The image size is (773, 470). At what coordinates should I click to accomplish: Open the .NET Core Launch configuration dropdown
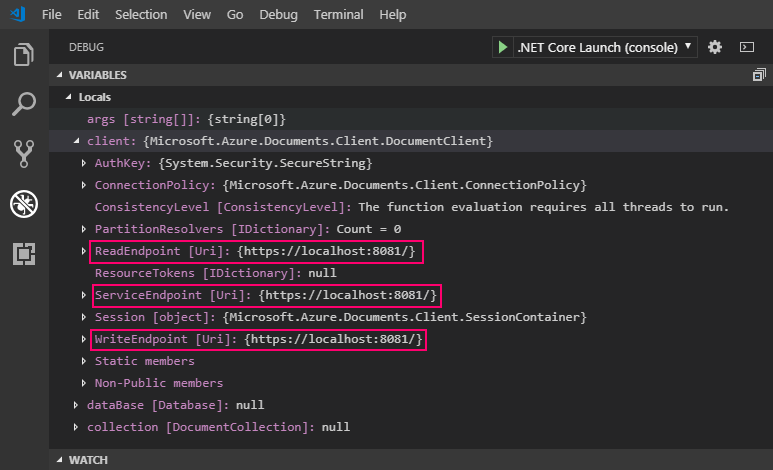coord(605,47)
